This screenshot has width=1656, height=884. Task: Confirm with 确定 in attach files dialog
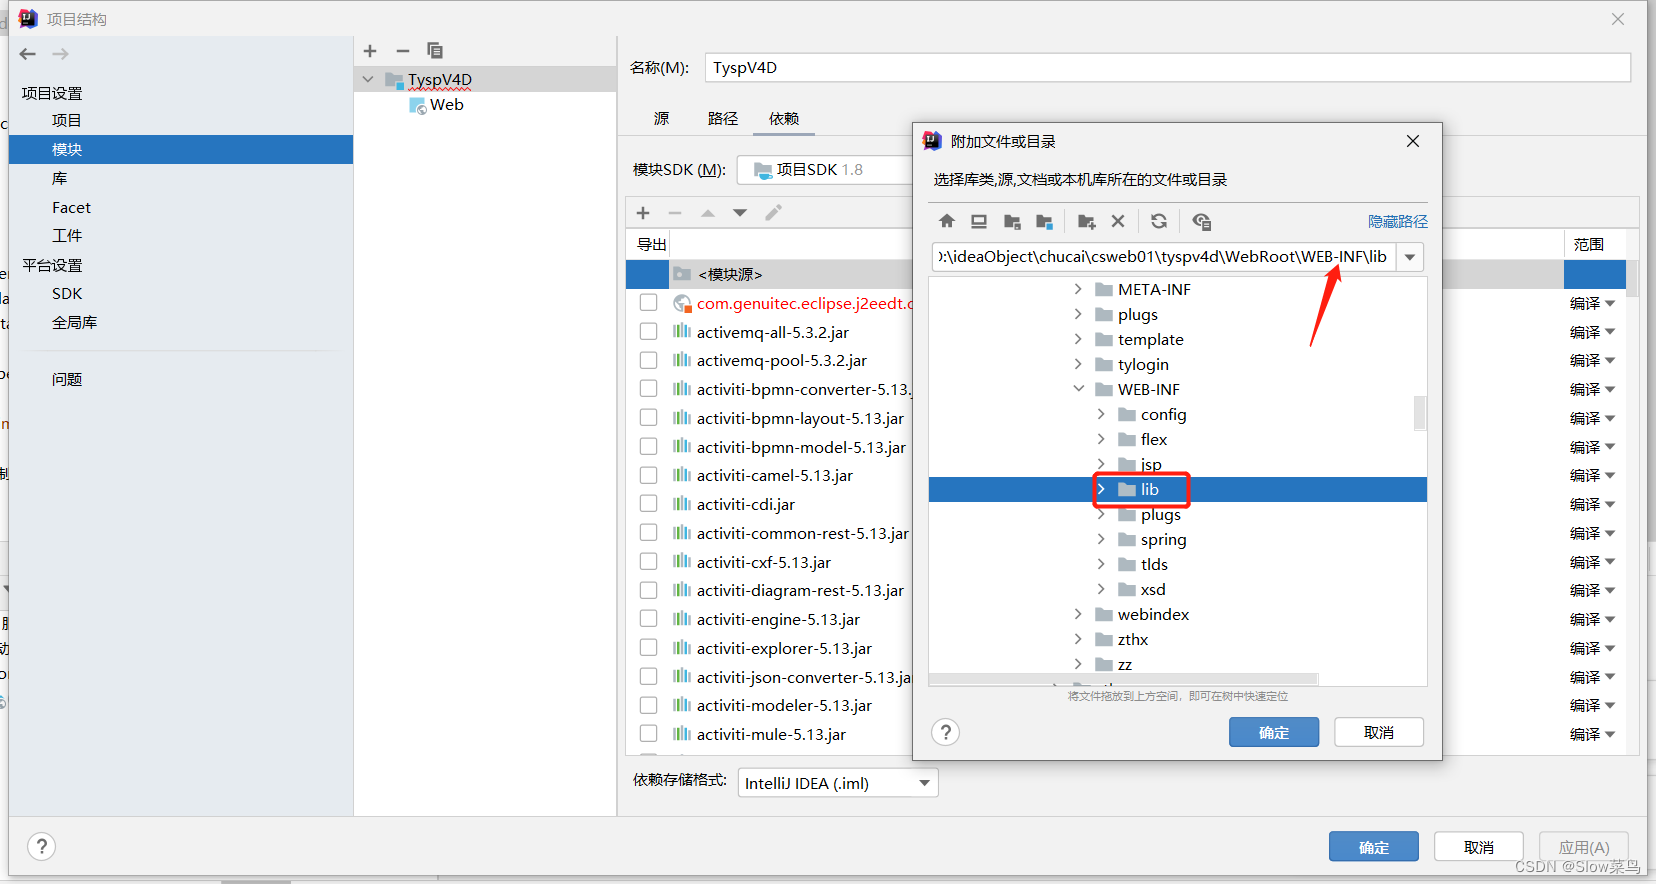(1274, 732)
